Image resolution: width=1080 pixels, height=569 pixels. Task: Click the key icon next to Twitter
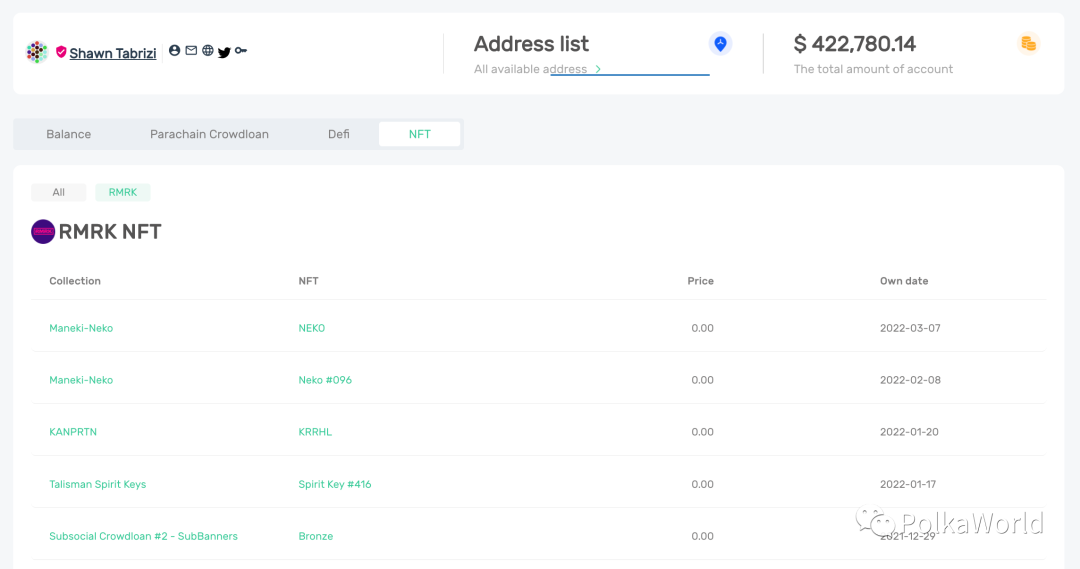pyautogui.click(x=240, y=50)
